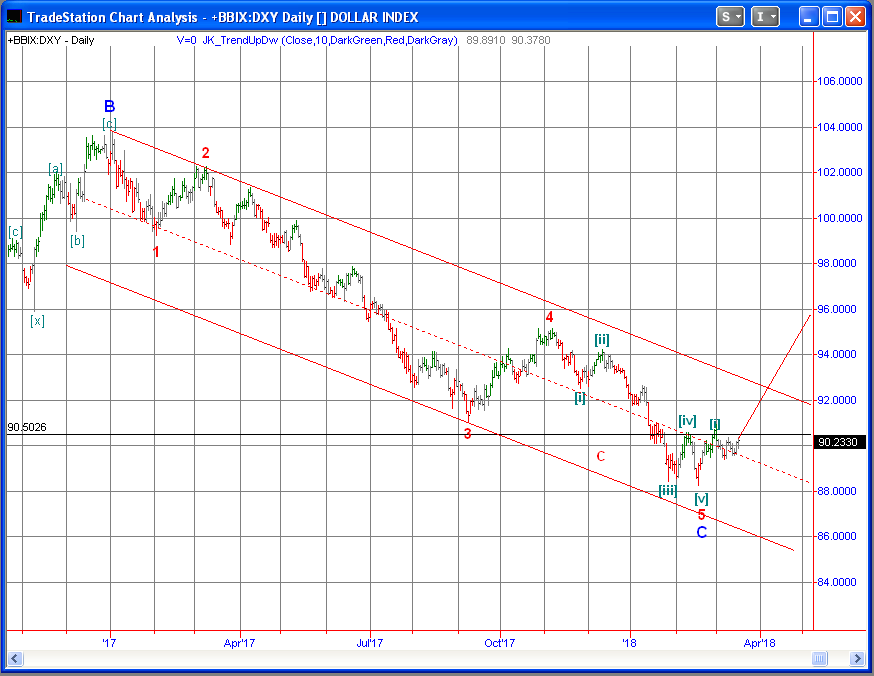This screenshot has height=676, width=874.
Task: Maximize the Chart Analysis window
Action: (832, 17)
